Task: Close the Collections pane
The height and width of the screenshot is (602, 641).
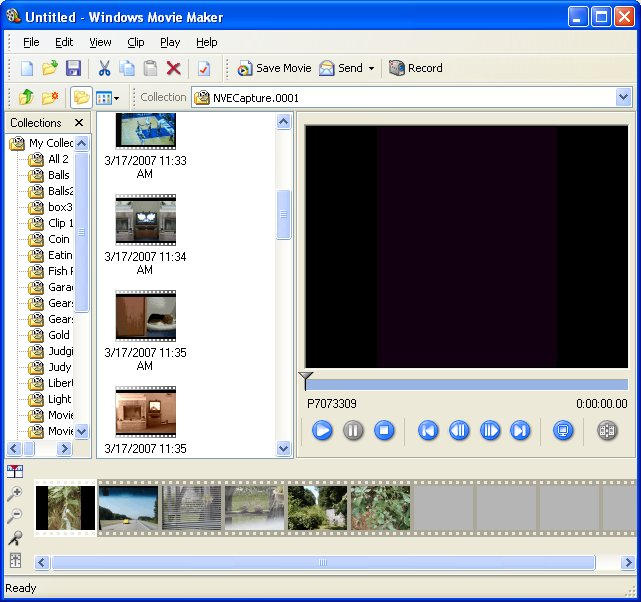Action: pyautogui.click(x=79, y=123)
